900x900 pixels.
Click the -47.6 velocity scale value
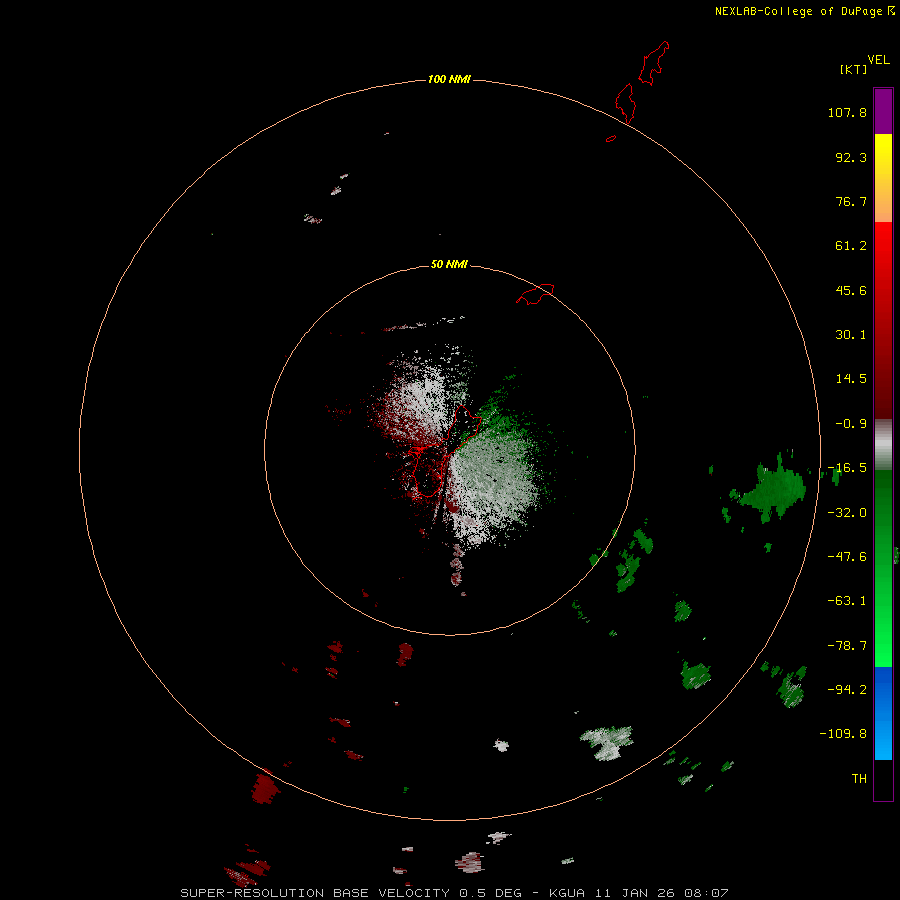tap(847, 557)
